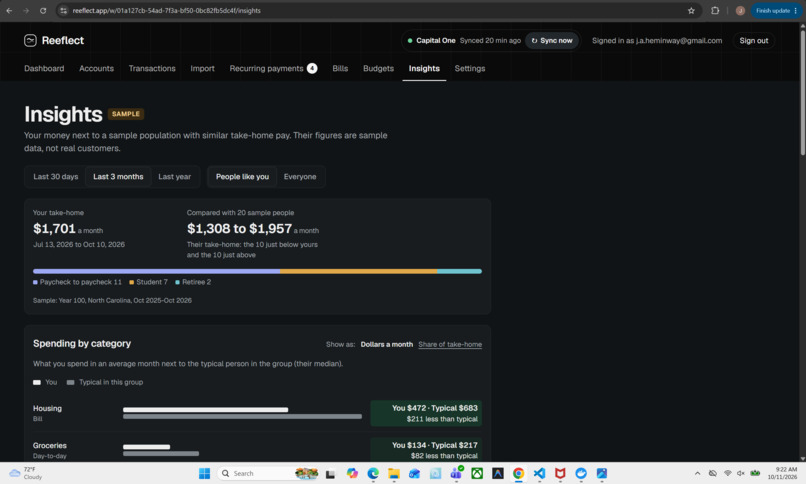Click the Windows taskbar Search box
This screenshot has width=806, height=484.
[x=267, y=473]
